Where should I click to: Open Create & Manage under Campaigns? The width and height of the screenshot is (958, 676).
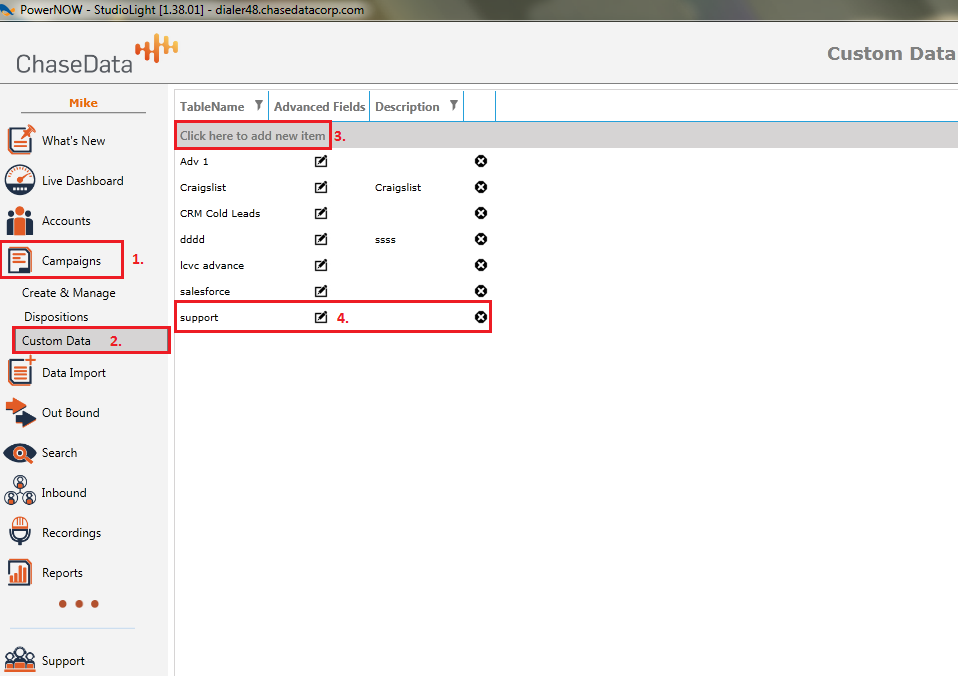pyautogui.click(x=69, y=293)
